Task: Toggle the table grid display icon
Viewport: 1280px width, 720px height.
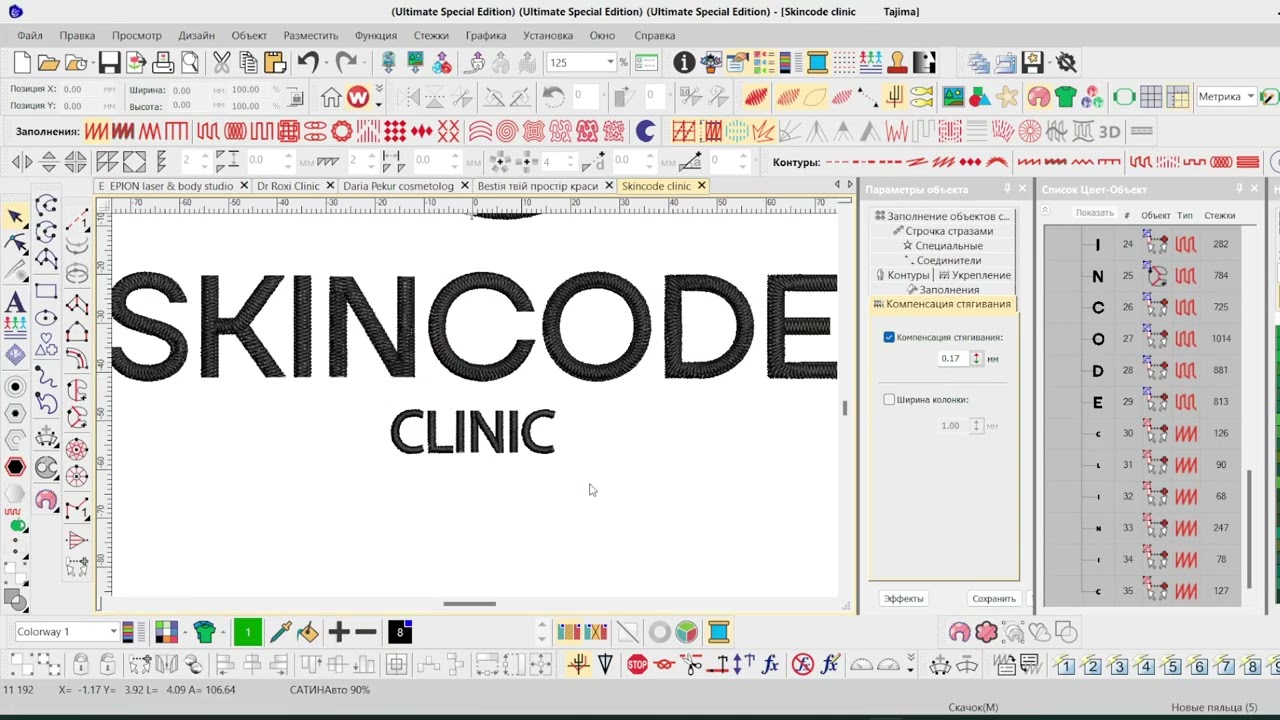Action: [1151, 97]
